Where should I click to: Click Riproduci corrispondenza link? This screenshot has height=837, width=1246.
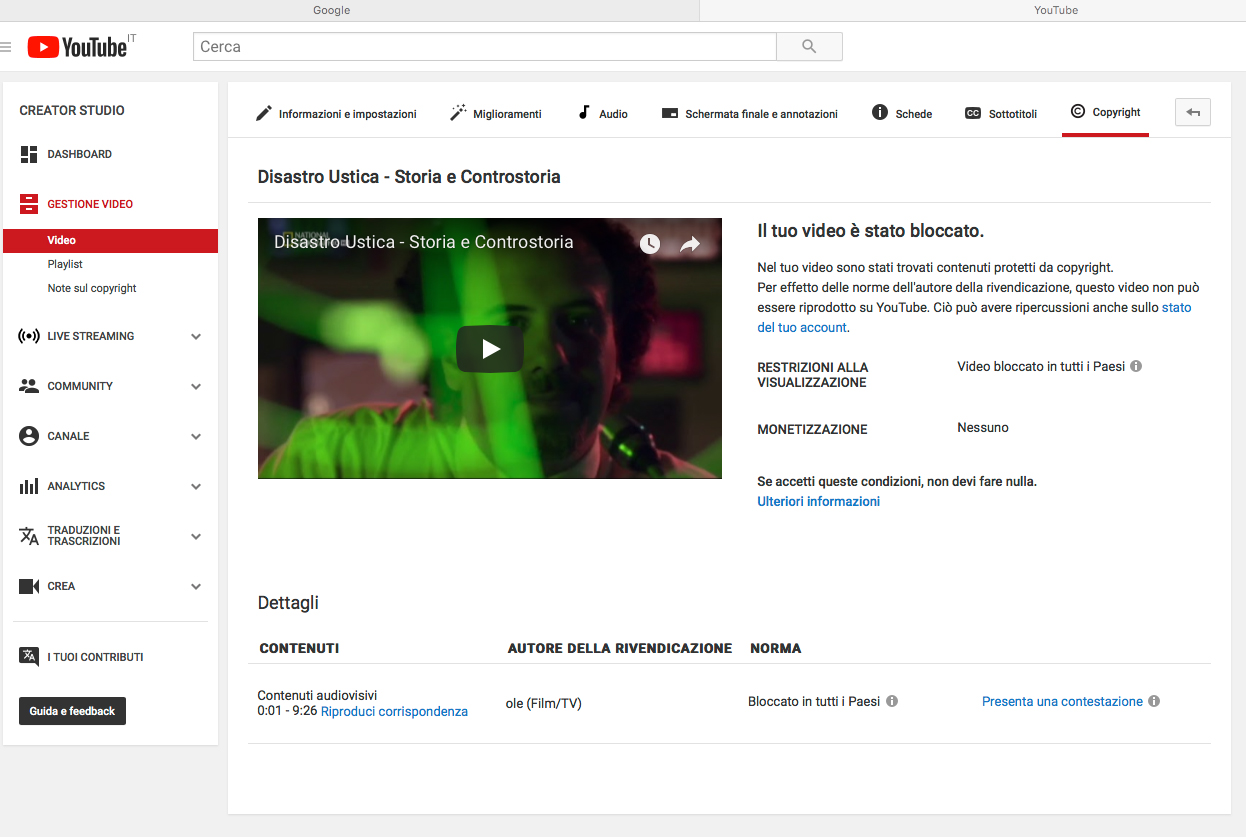(394, 712)
